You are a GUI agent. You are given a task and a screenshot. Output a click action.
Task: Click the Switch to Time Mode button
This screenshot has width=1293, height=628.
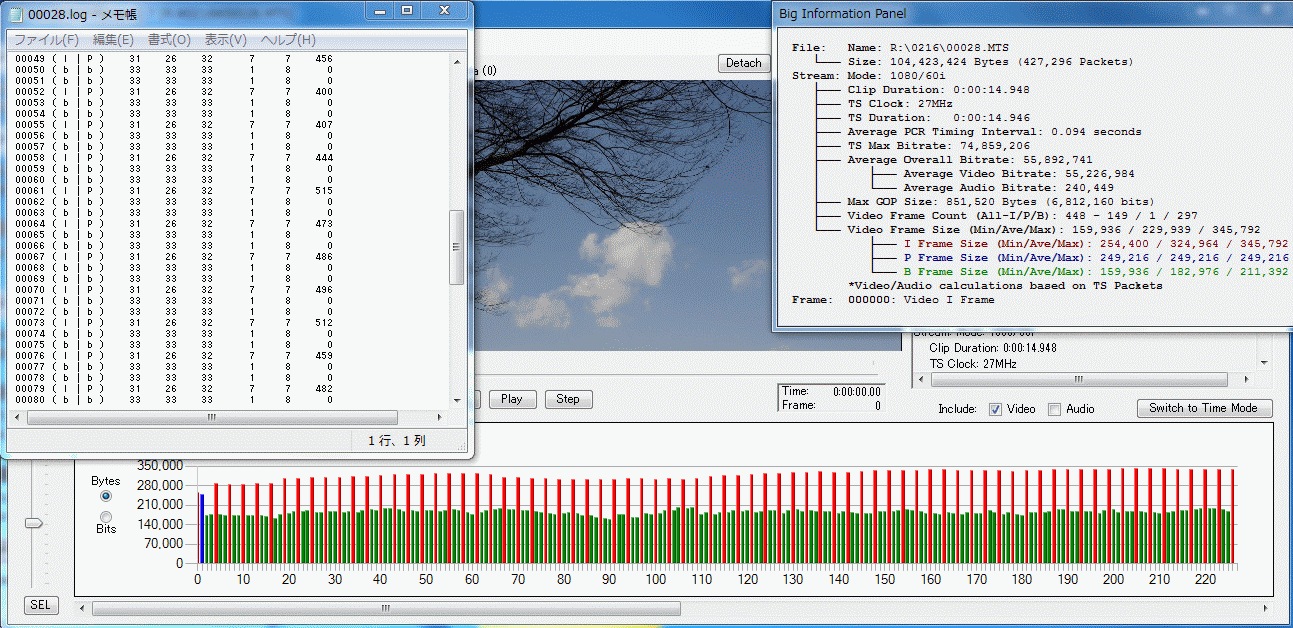coord(1204,408)
